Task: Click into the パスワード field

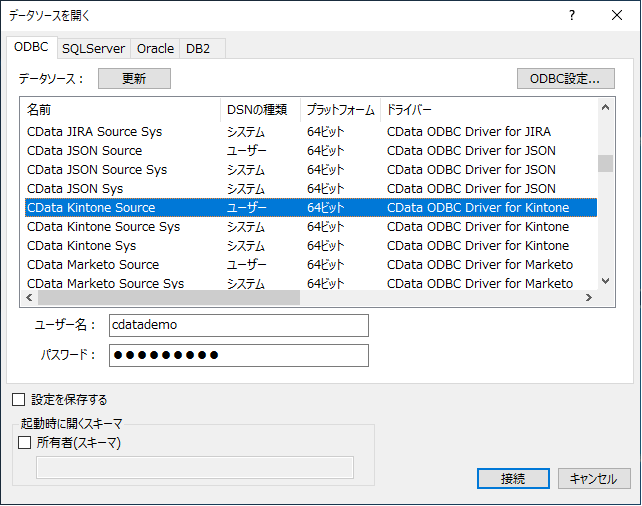Action: coord(239,355)
